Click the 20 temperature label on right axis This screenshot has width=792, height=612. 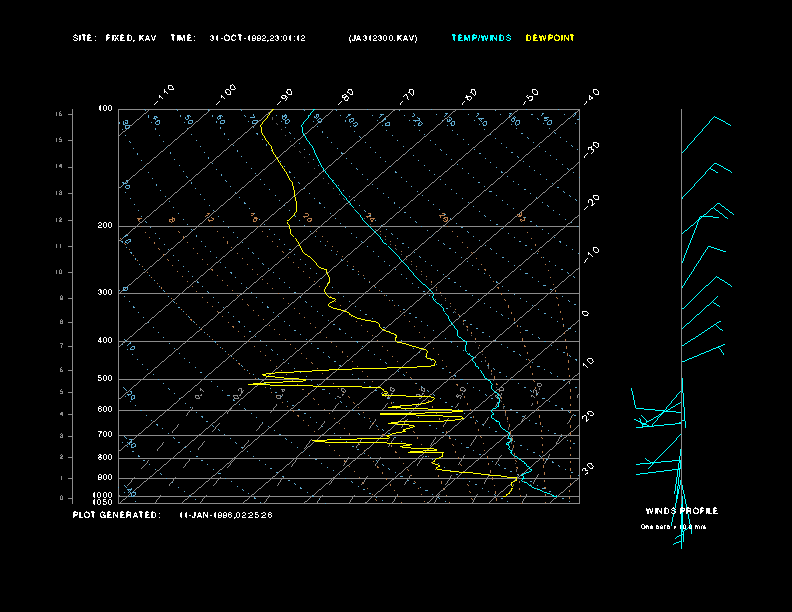coord(588,416)
